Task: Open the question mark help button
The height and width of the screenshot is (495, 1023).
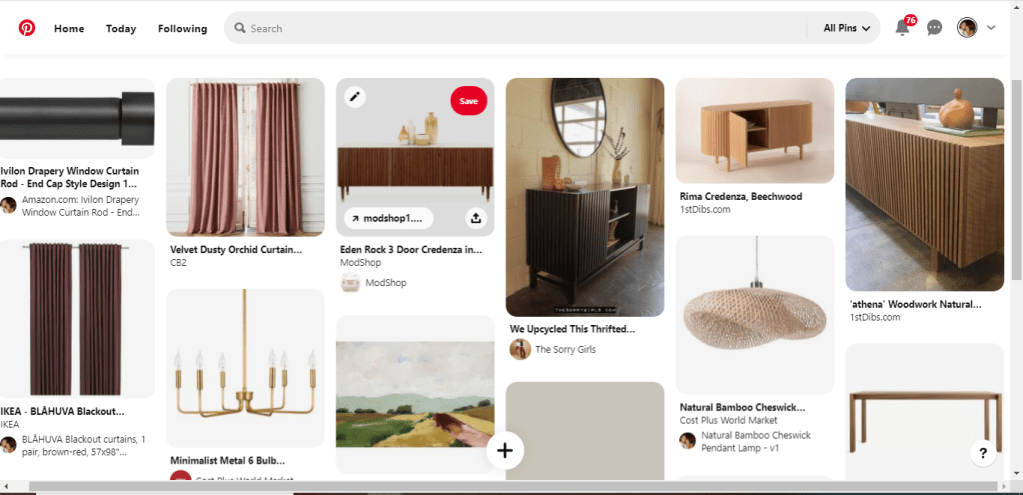Action: coord(984,453)
